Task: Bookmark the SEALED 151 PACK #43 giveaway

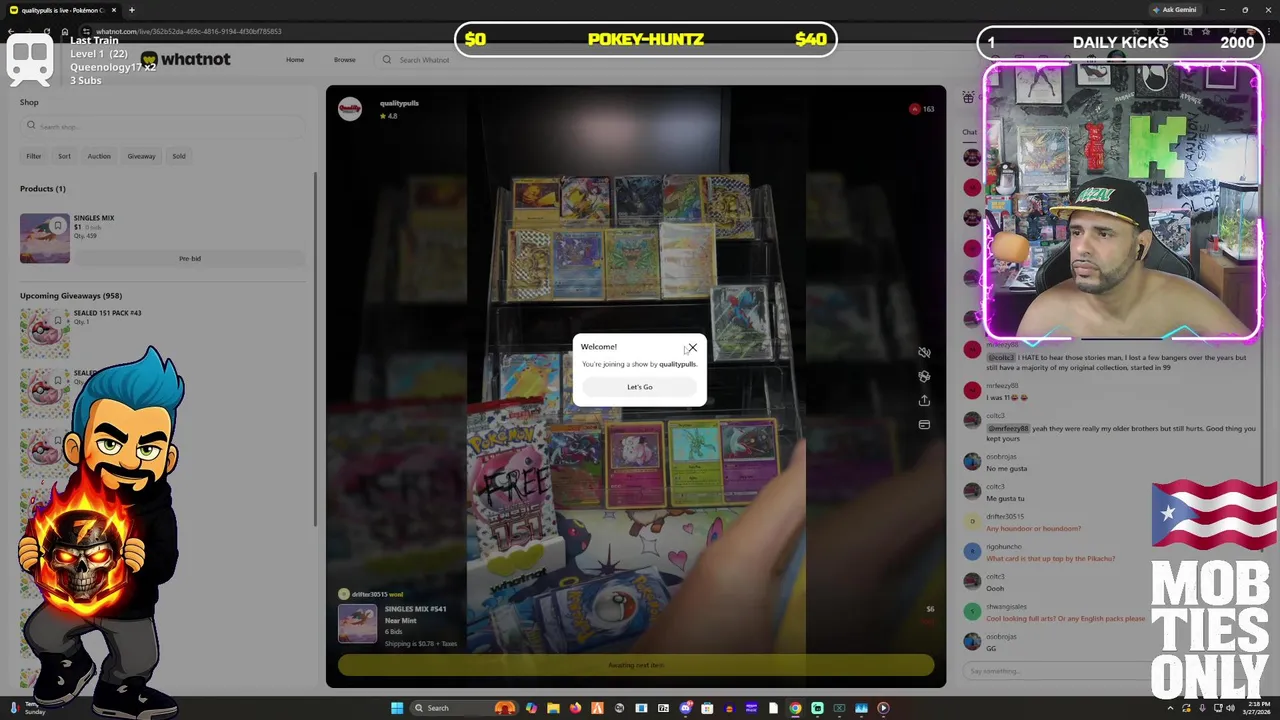Action: 58,321
